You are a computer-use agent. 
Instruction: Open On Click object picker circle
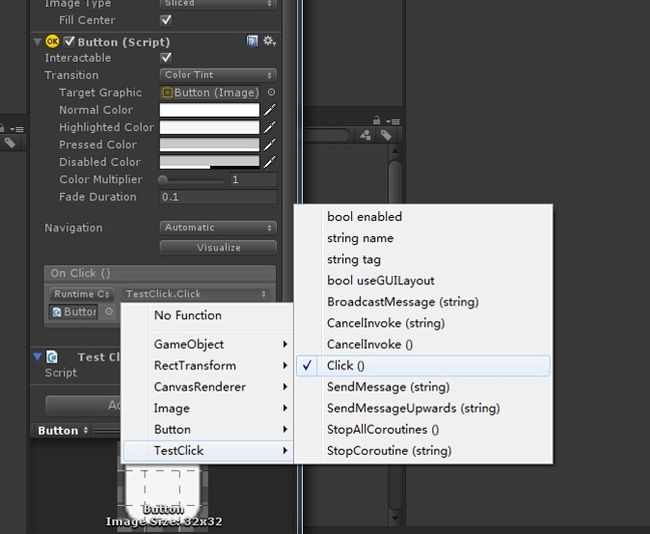109,311
